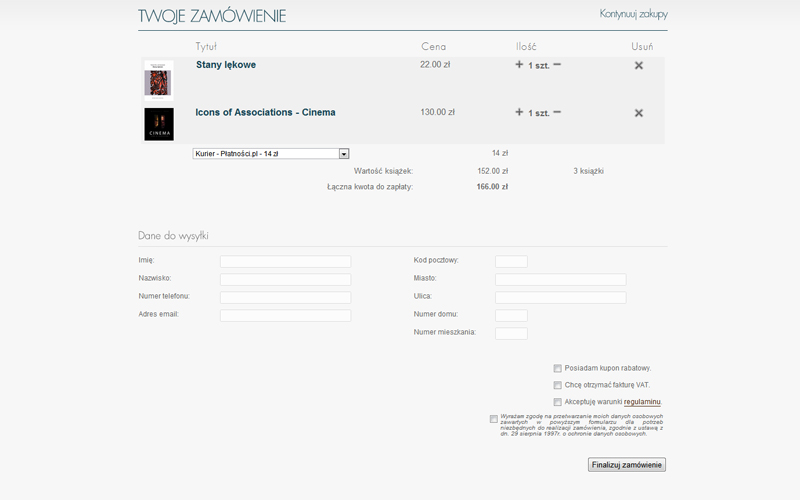800x500 pixels.
Task: Check Chcę otrzymać fakturę VAT checkbox
Action: click(558, 385)
